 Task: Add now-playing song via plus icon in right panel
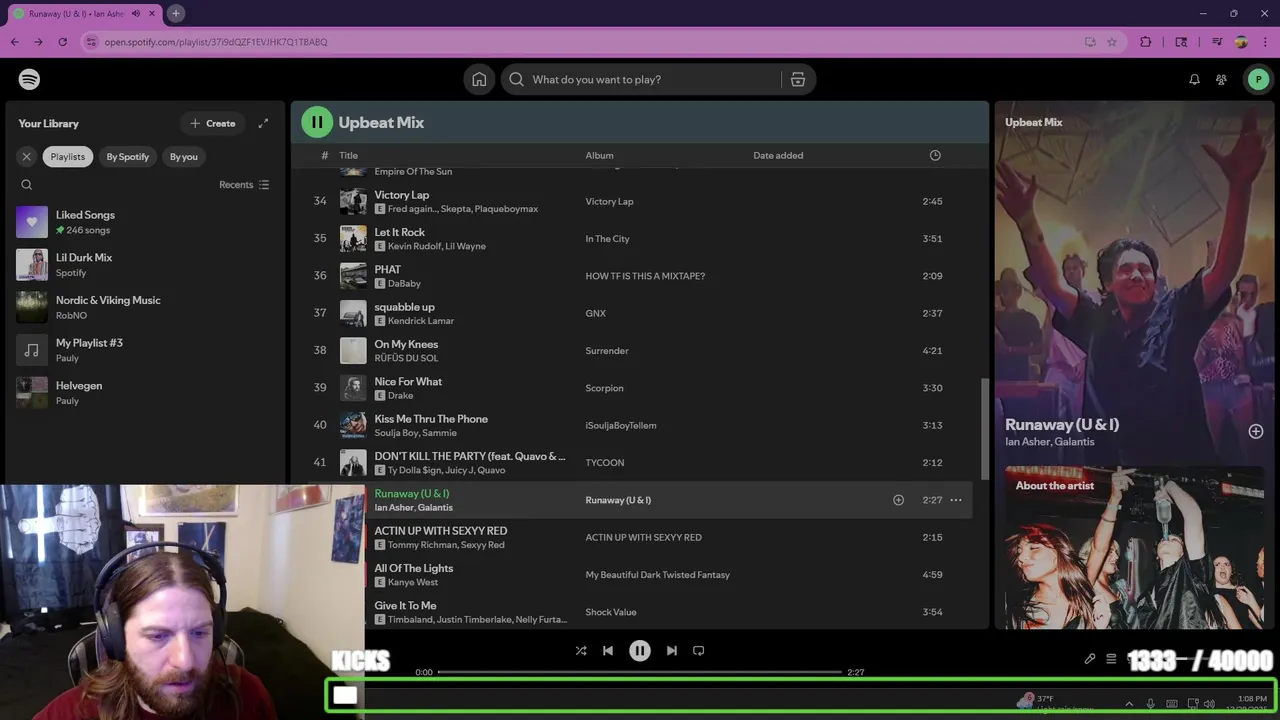click(1256, 431)
